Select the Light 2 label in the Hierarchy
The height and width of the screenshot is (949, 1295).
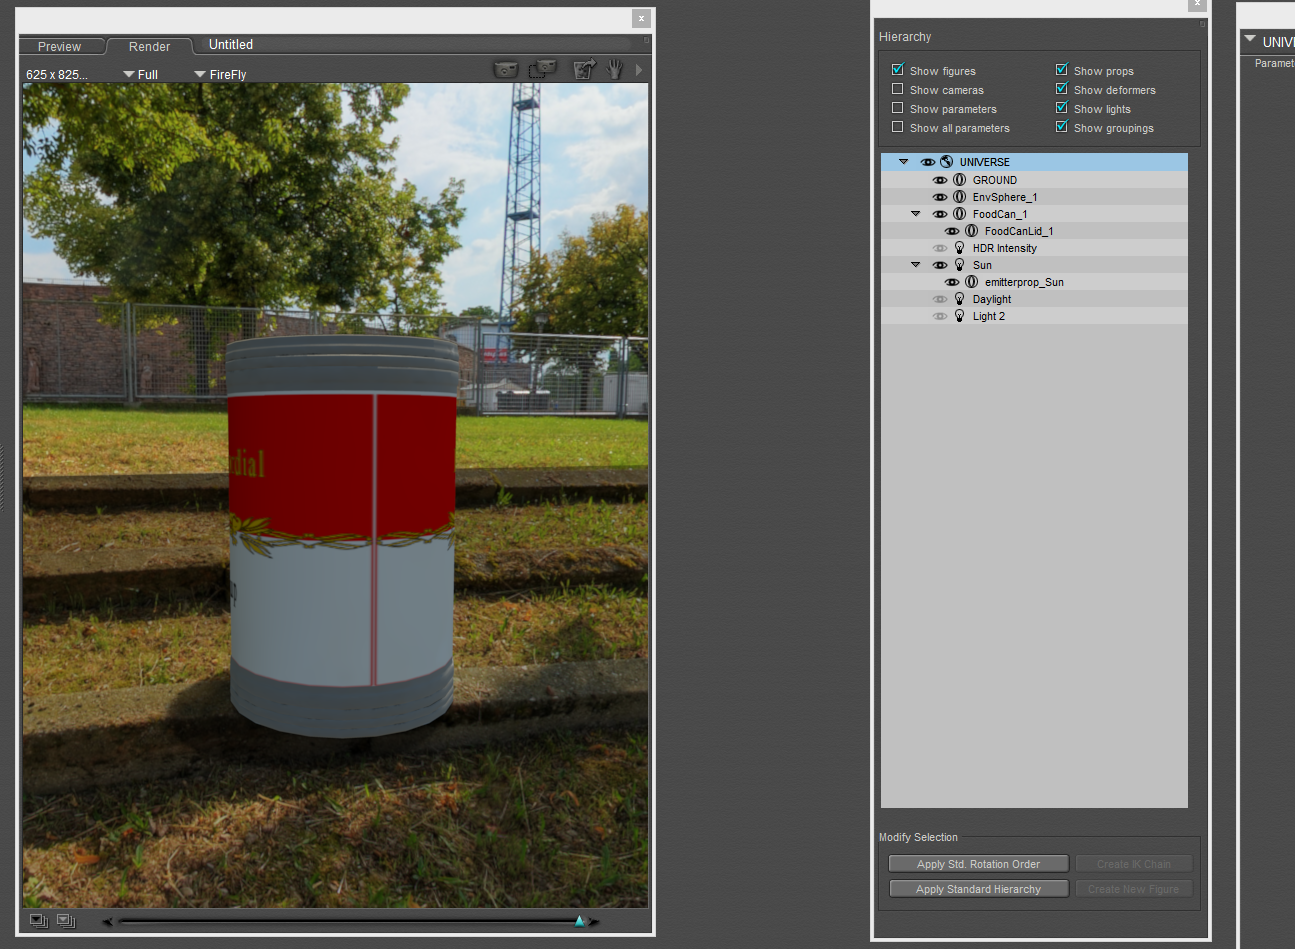click(989, 316)
